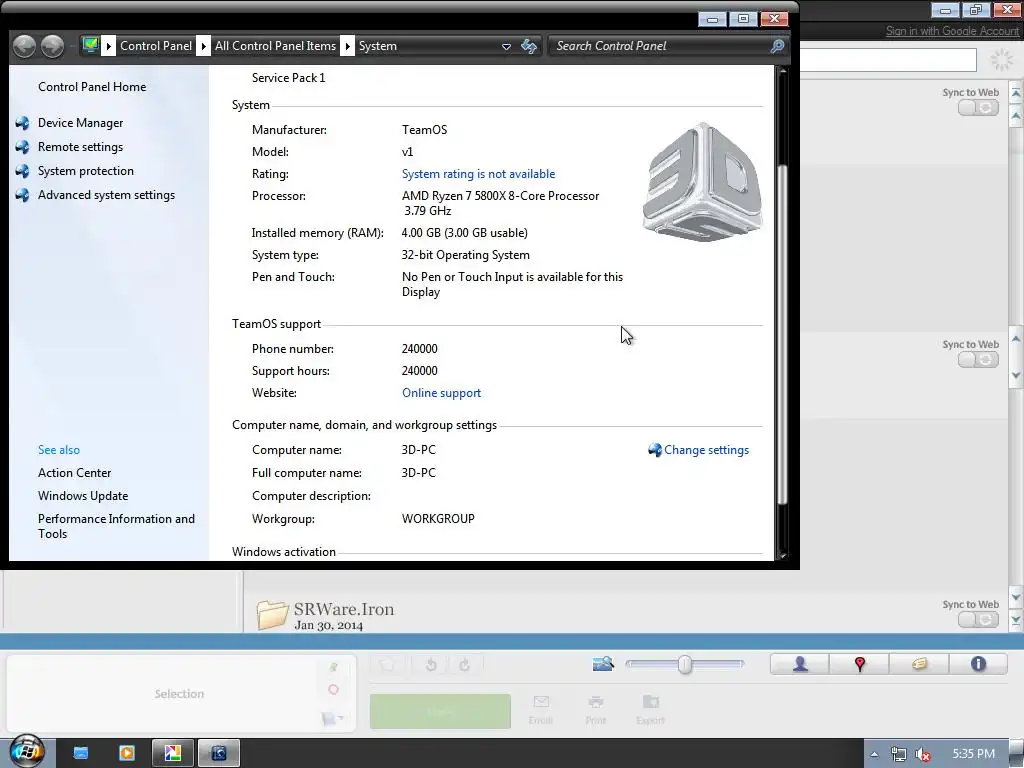Expand the arrow after Control Panel breadcrumb
The width and height of the screenshot is (1024, 768).
click(x=204, y=46)
